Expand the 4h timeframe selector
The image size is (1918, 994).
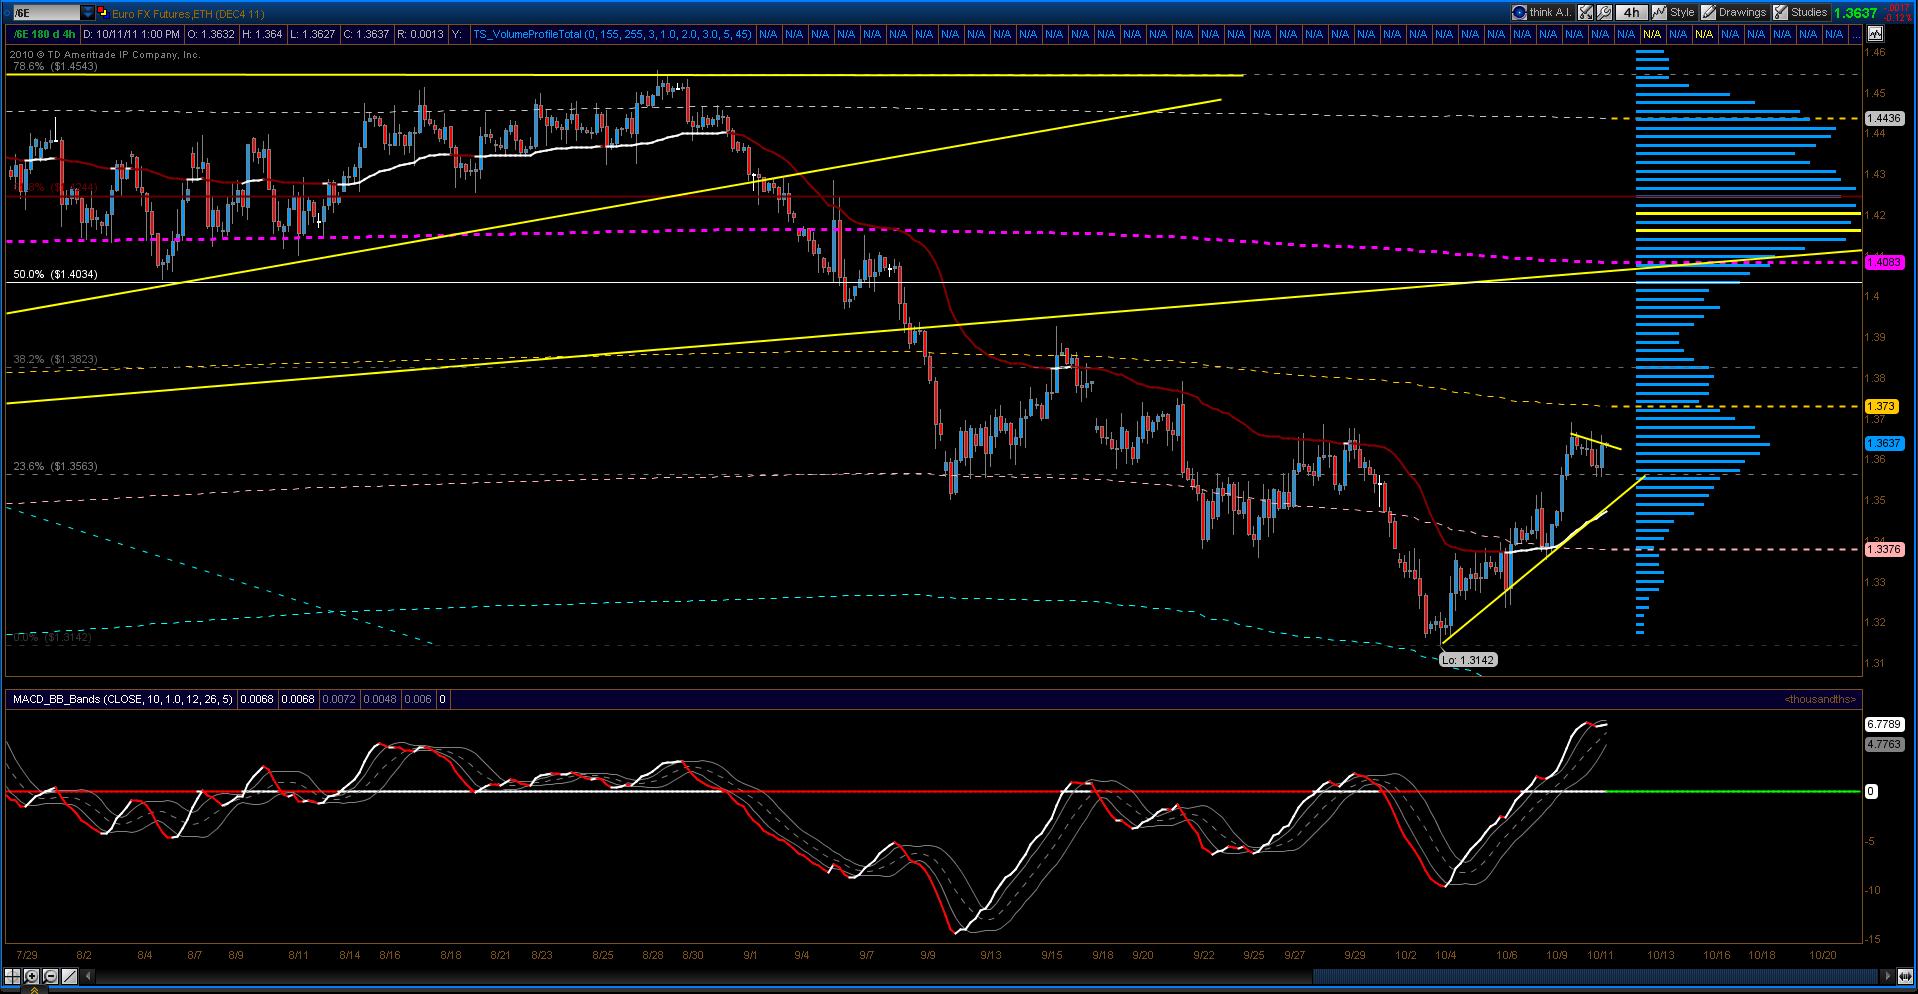tap(1631, 12)
